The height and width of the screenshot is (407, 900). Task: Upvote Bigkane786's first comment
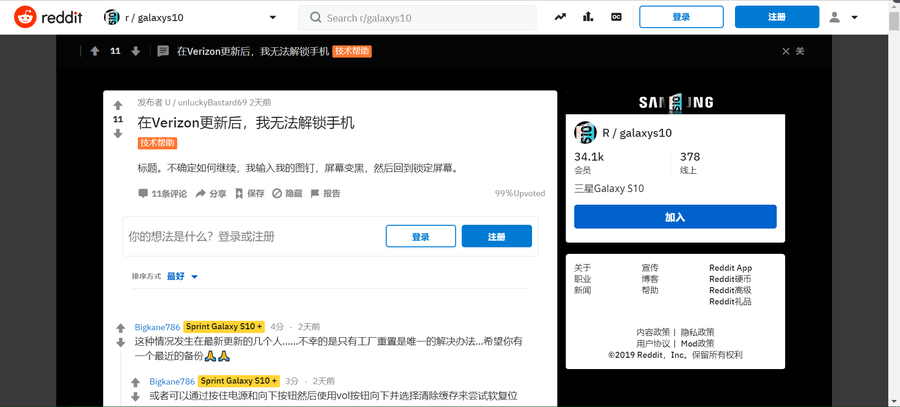point(121,328)
